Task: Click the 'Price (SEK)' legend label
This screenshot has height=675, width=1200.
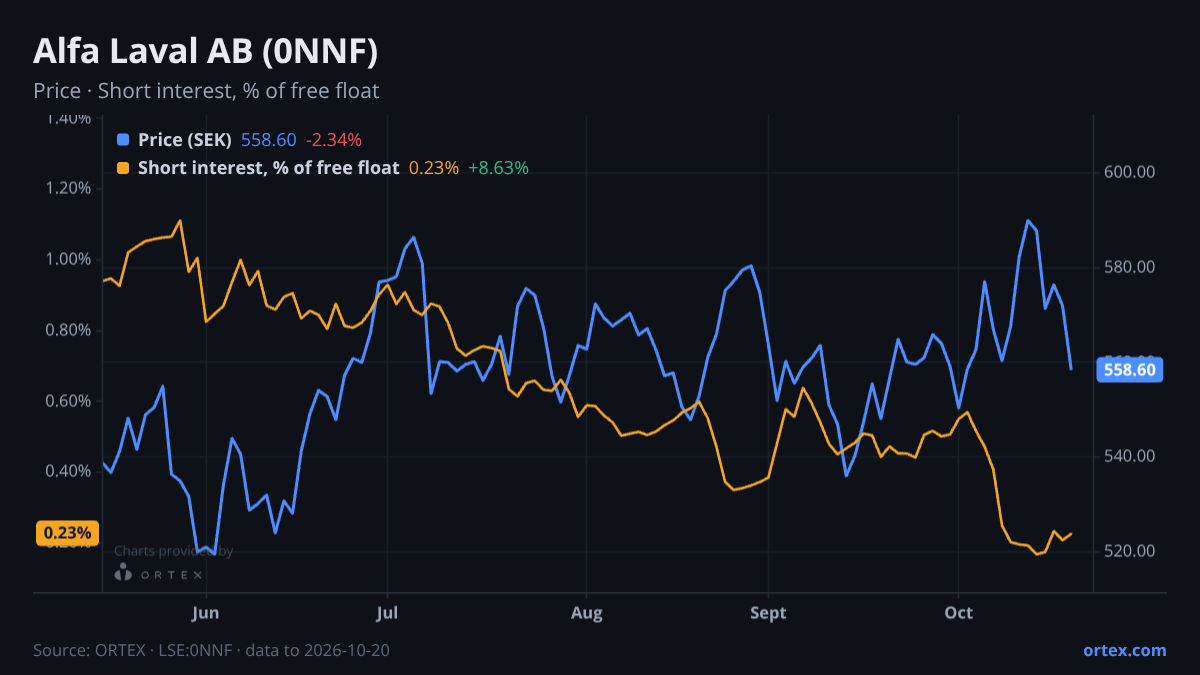Action: [x=185, y=140]
